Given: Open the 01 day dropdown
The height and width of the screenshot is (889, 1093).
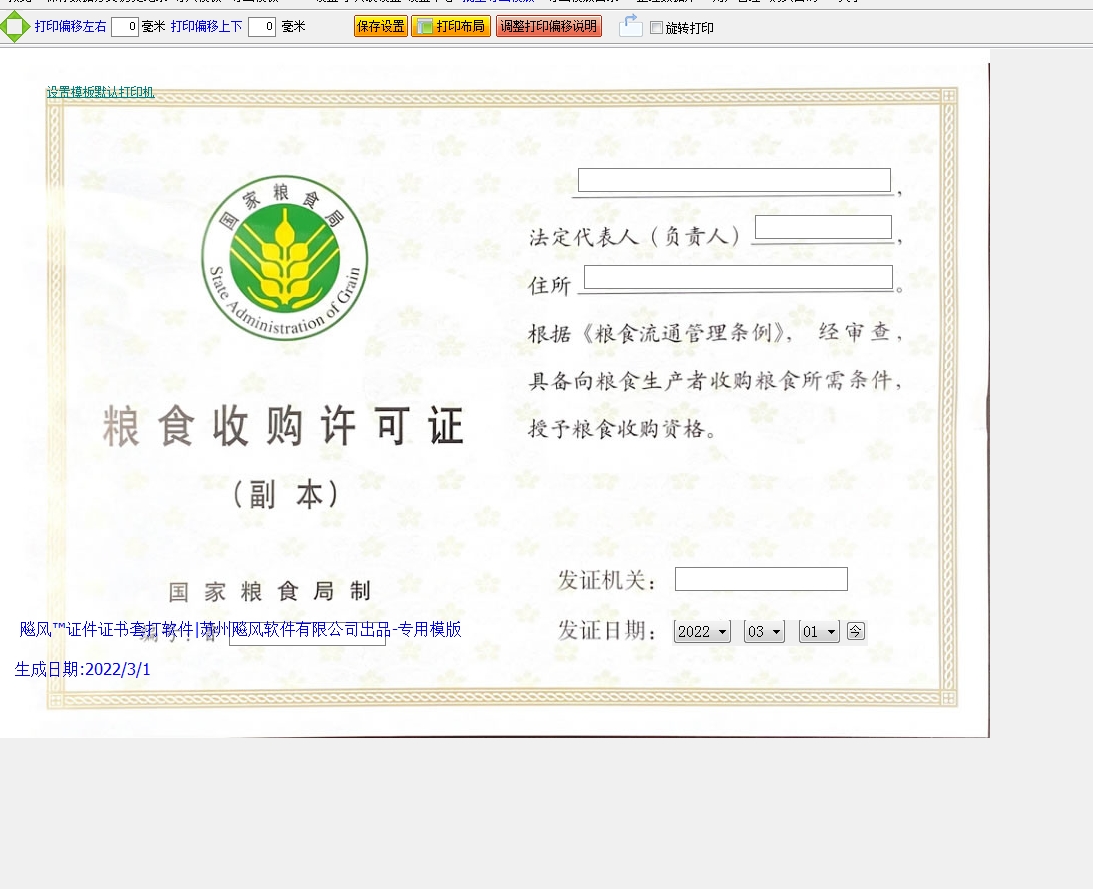Looking at the screenshot, I should coord(819,632).
